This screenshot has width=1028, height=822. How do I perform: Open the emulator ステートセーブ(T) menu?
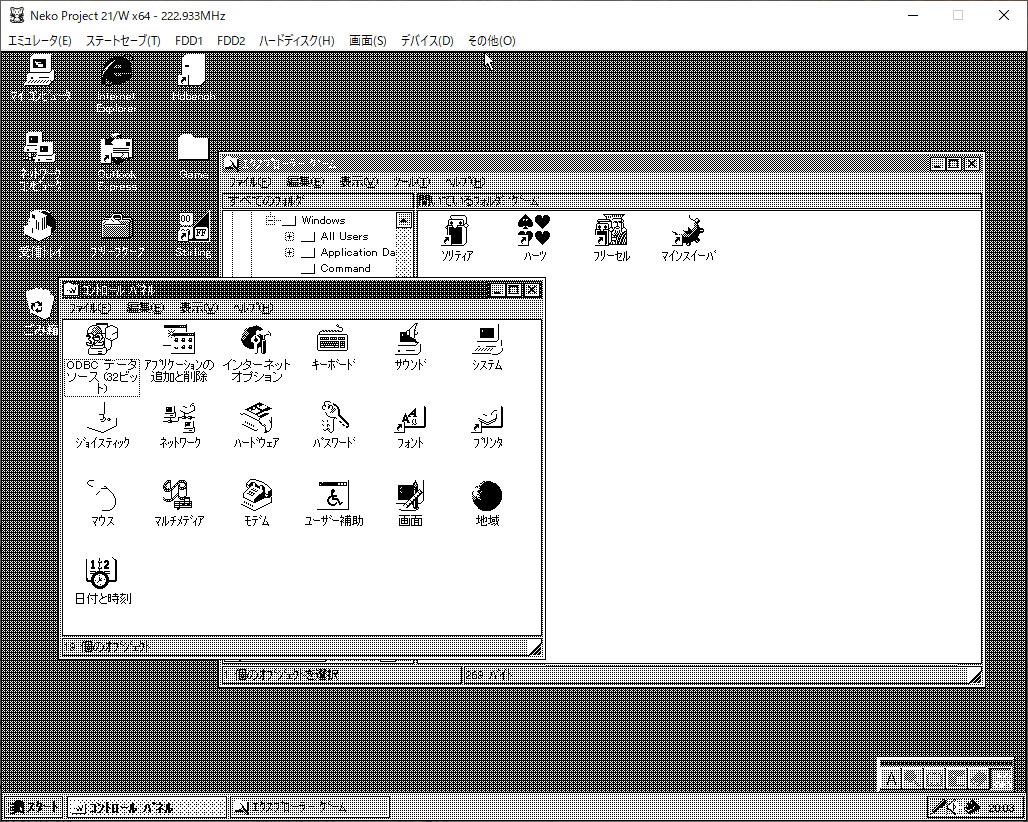(123, 41)
